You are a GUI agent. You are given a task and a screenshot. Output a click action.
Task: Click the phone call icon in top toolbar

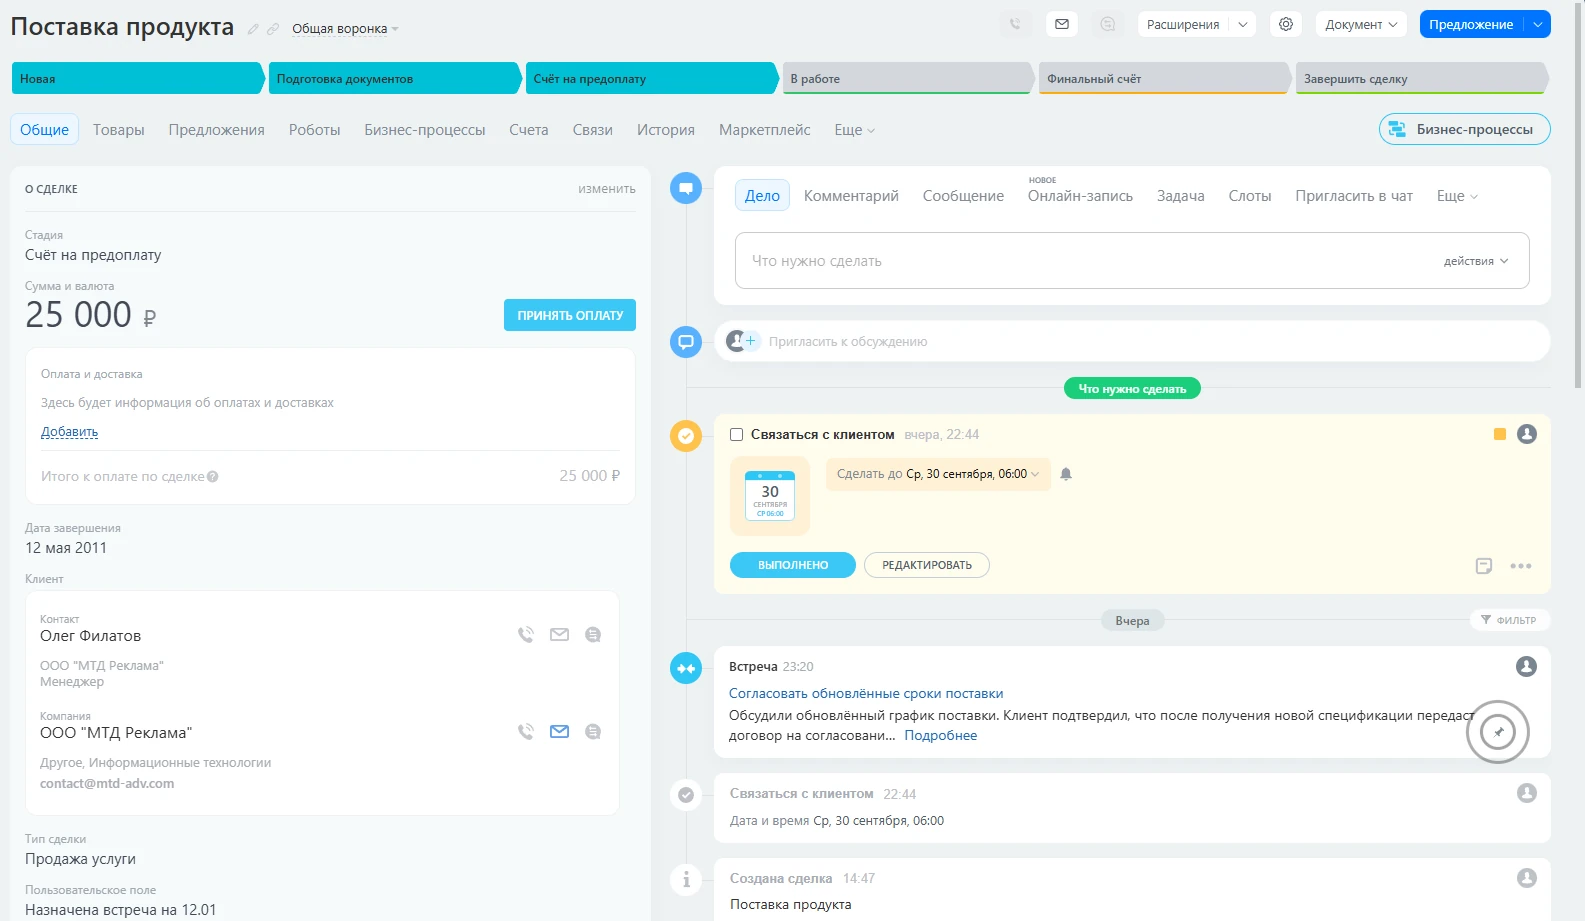coord(1015,24)
